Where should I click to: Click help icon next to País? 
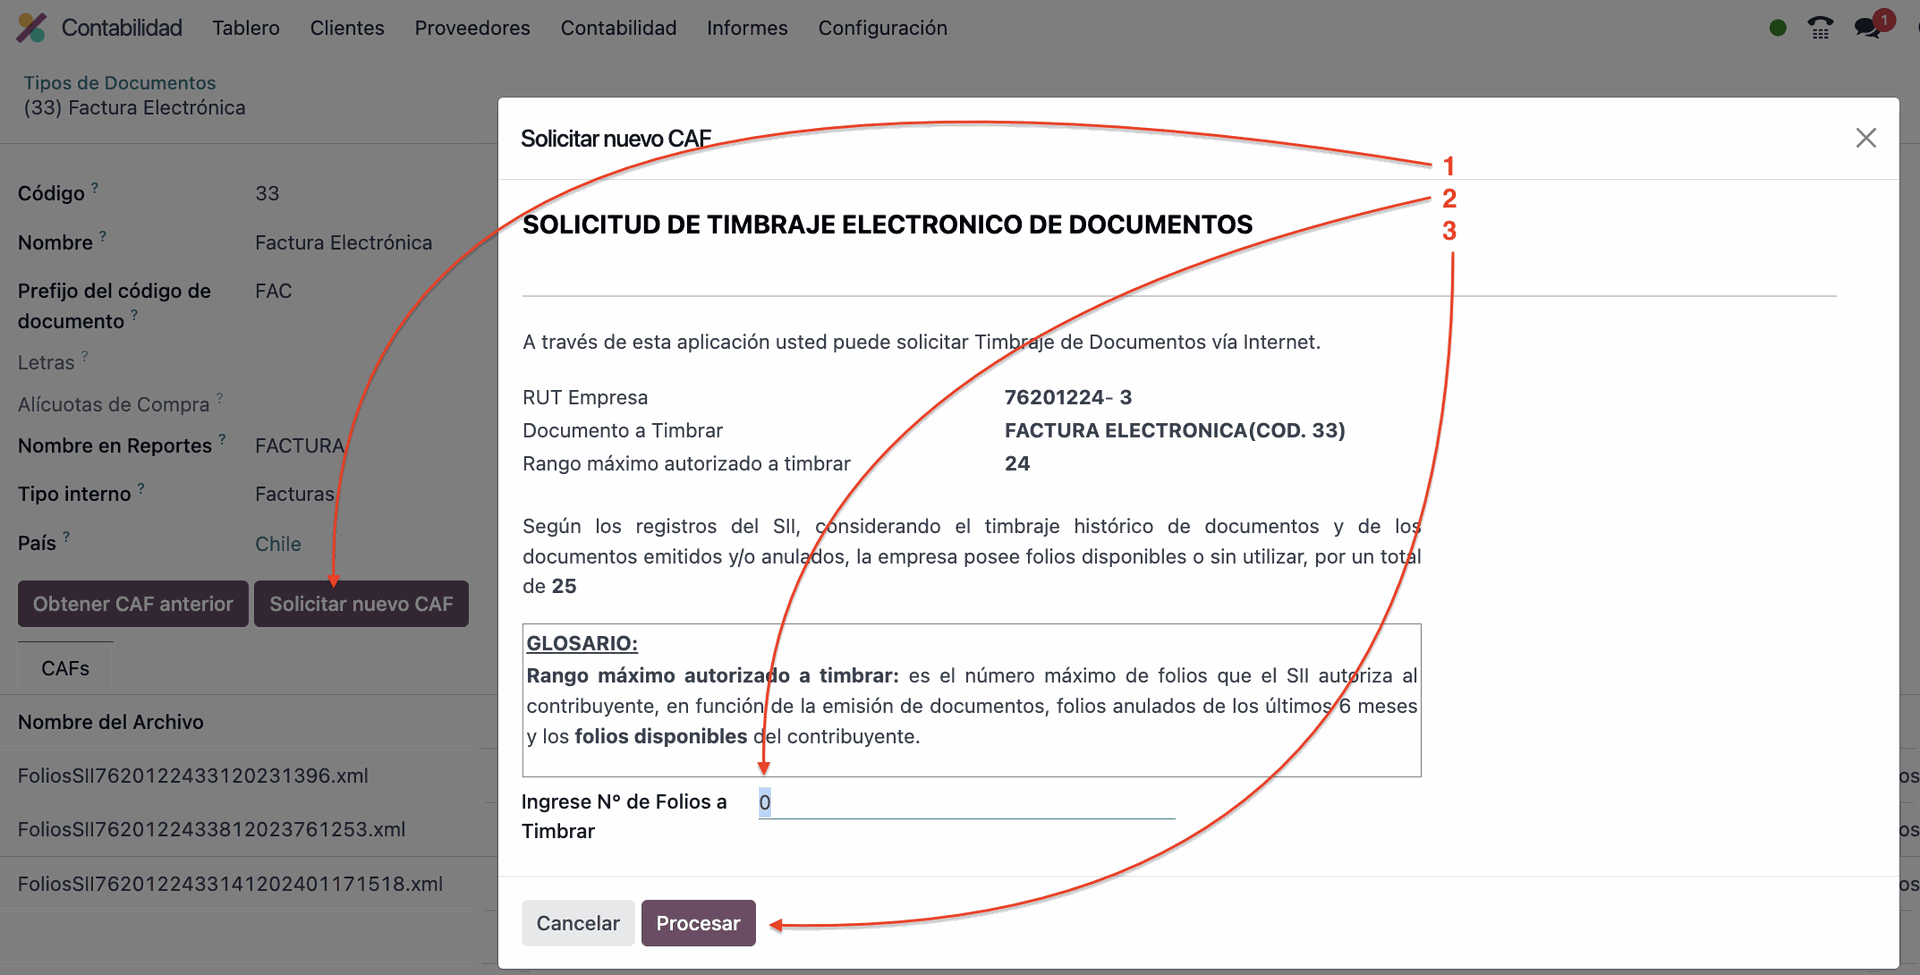pos(66,536)
